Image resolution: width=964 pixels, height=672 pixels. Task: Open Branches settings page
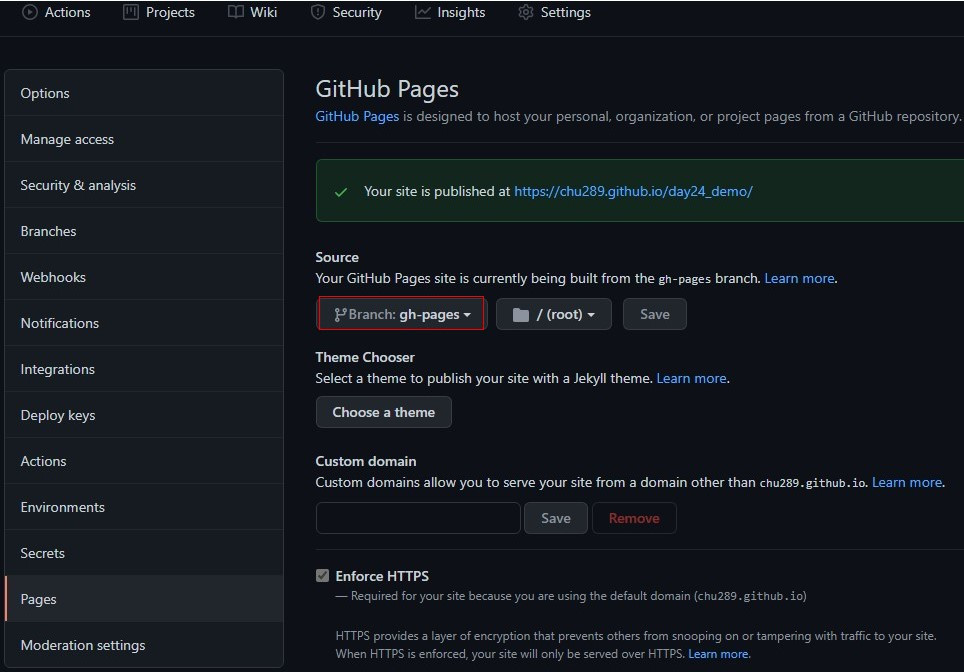pyautogui.click(x=144, y=231)
